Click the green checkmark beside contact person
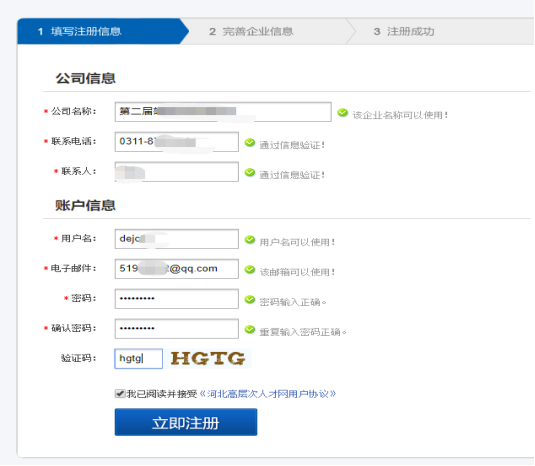 coord(250,173)
